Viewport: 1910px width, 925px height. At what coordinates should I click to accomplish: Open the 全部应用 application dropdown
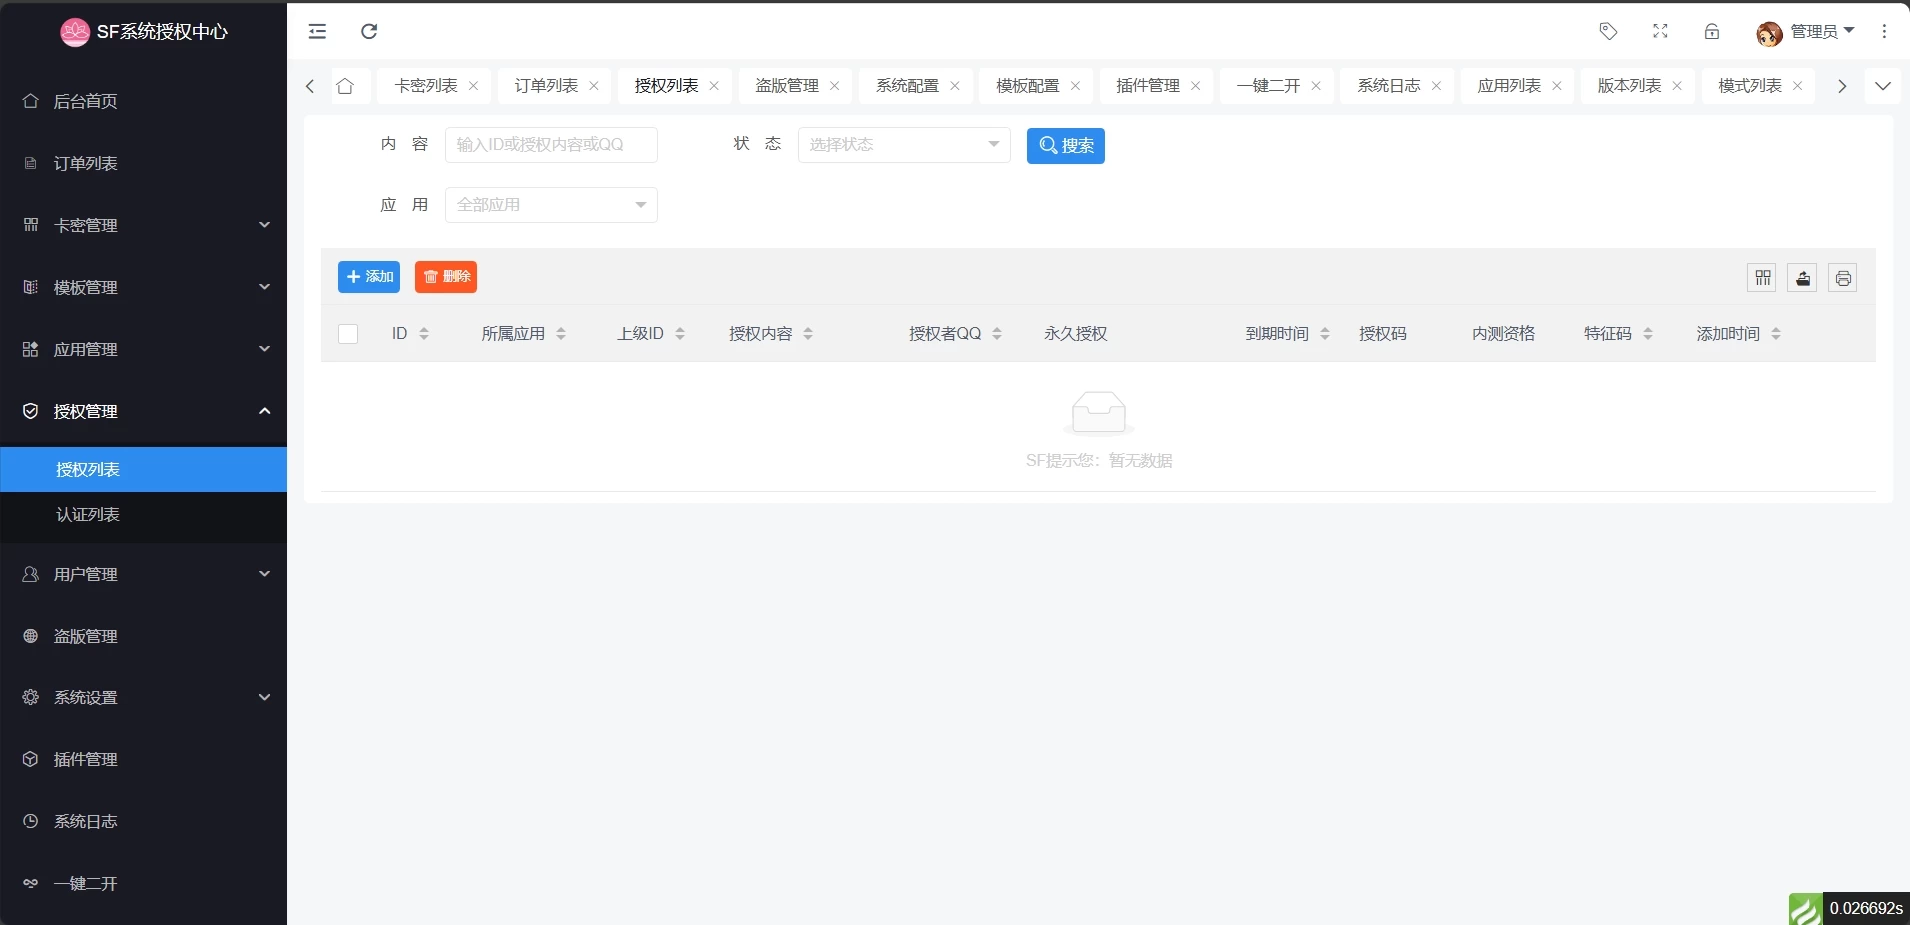[x=550, y=205]
